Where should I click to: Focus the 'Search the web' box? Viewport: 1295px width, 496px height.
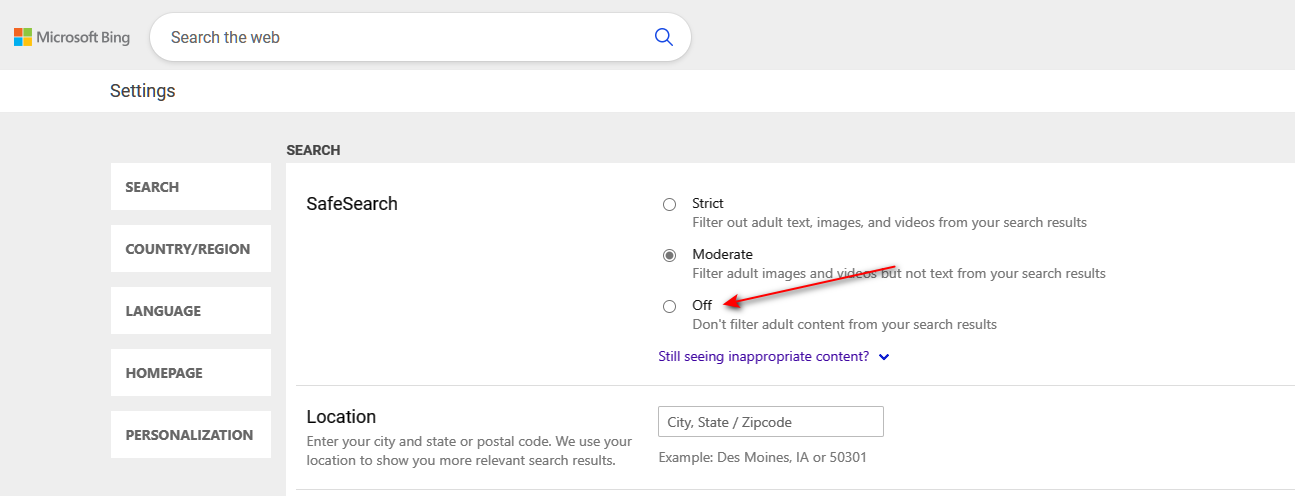tap(400, 37)
